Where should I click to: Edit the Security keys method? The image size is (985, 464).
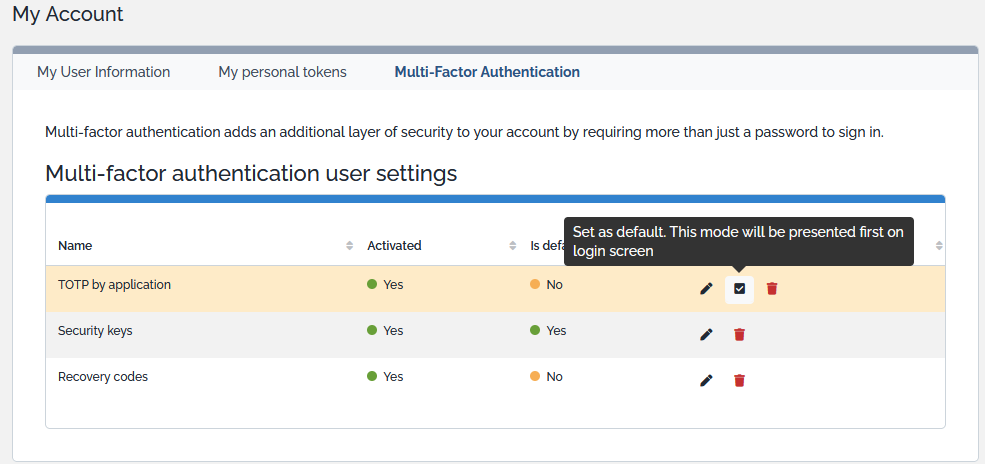(x=706, y=334)
